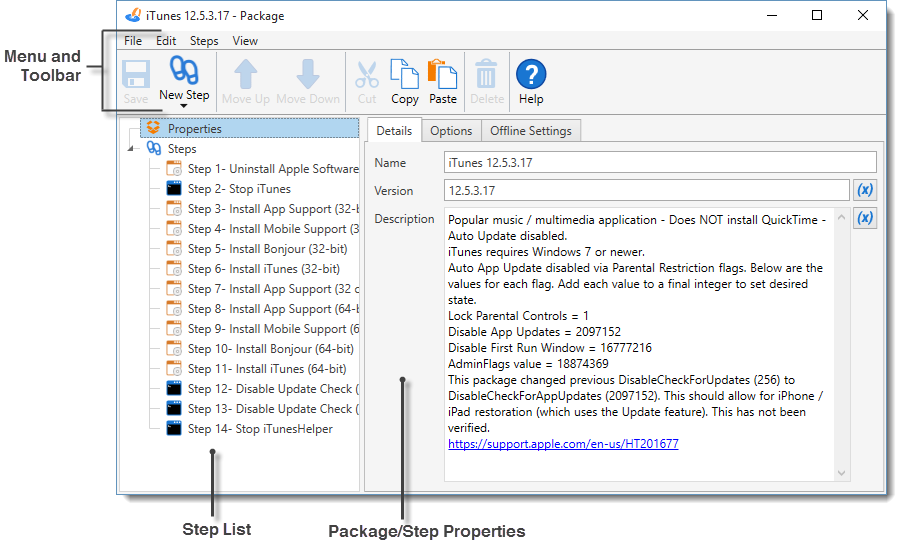This screenshot has width=902, height=542.
Task: Click the Step 14 Stop iTunesHelper icon
Action: [x=174, y=429]
